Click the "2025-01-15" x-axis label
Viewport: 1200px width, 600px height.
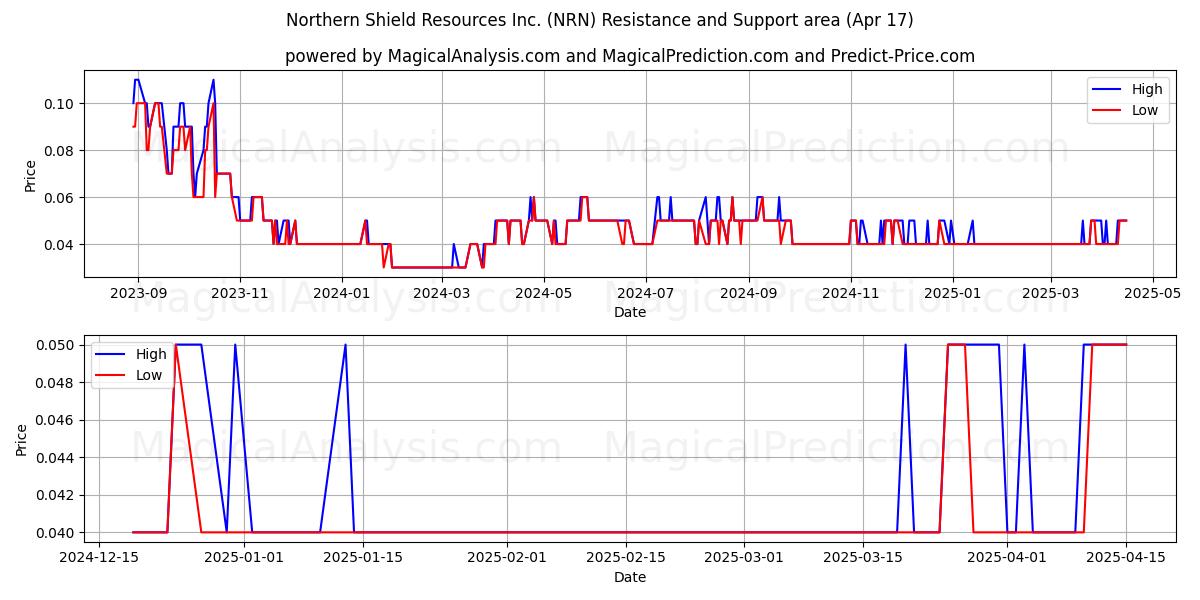362,558
